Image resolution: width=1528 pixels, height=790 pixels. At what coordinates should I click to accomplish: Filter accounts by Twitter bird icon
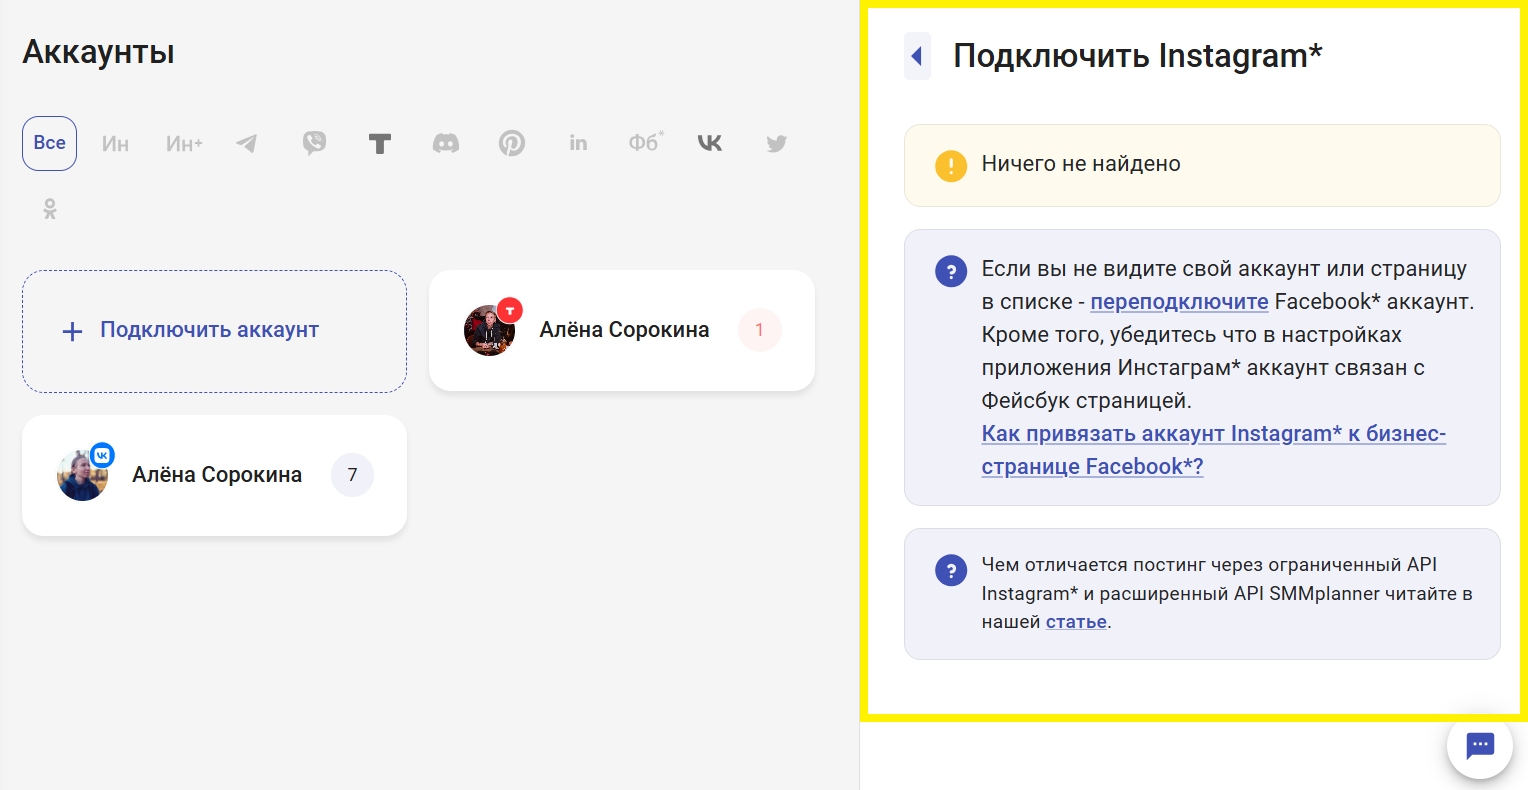(776, 144)
